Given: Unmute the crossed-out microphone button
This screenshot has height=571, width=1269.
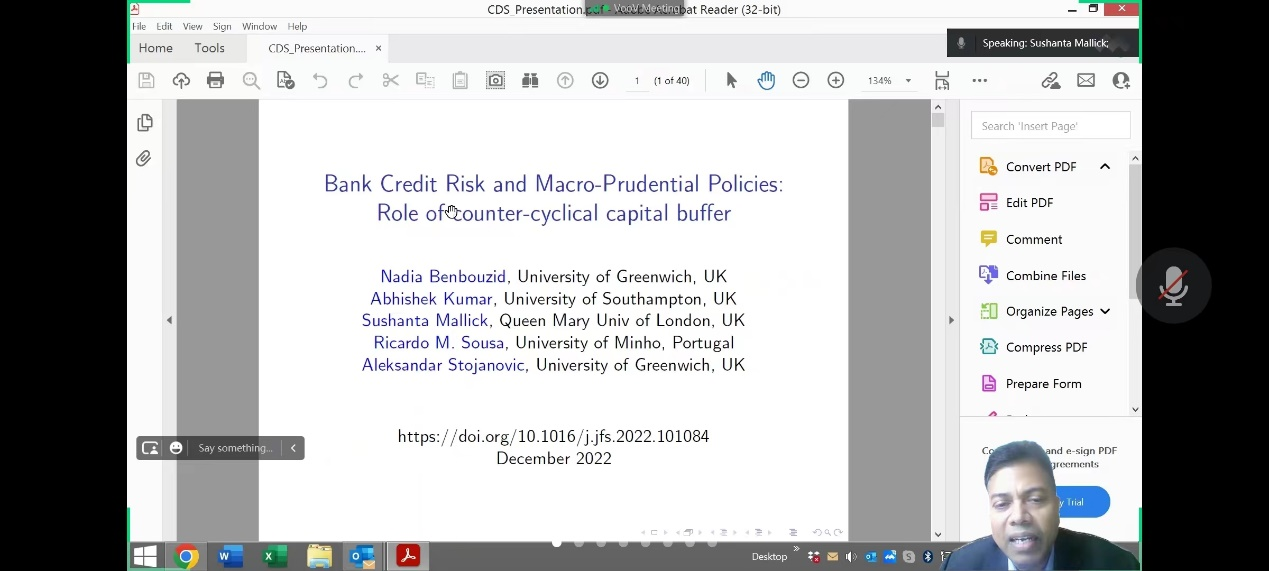Looking at the screenshot, I should click(x=1173, y=287).
